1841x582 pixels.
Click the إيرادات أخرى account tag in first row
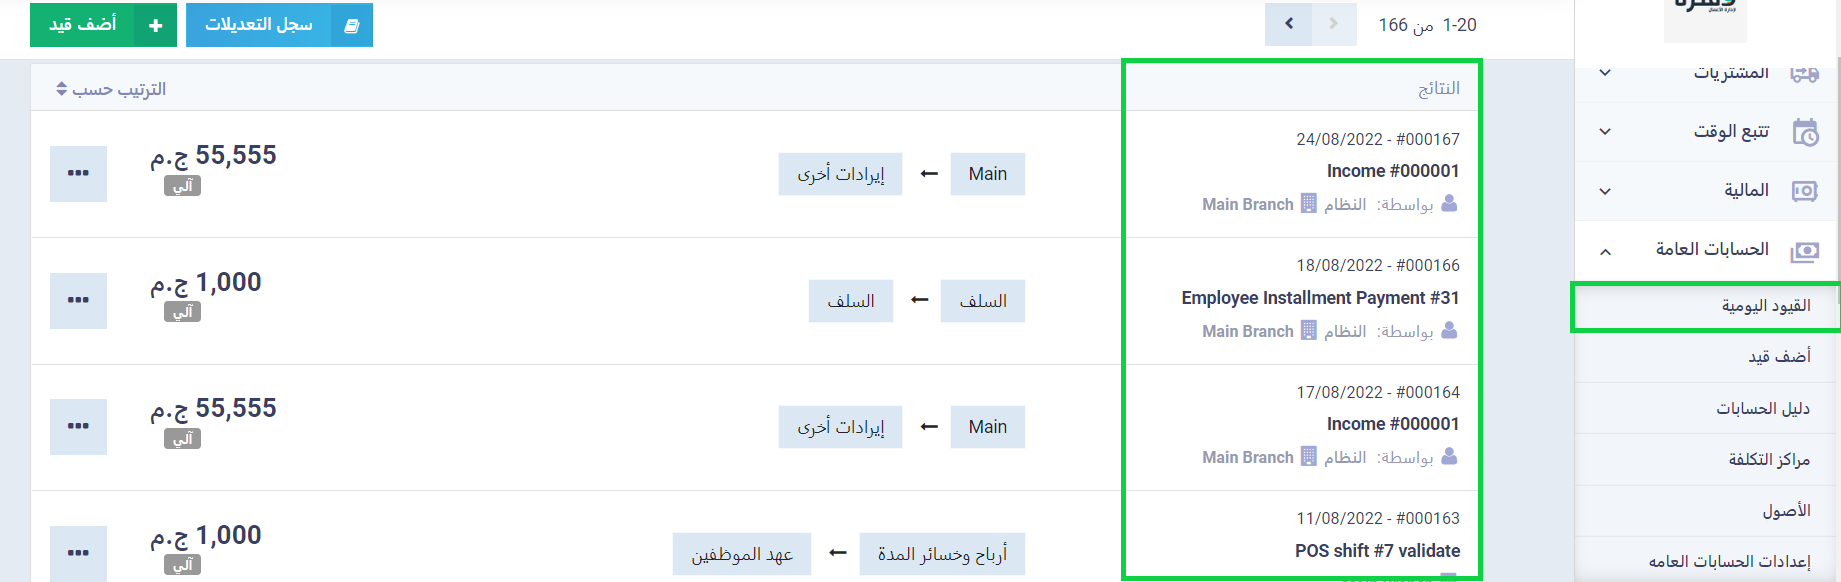(x=840, y=174)
